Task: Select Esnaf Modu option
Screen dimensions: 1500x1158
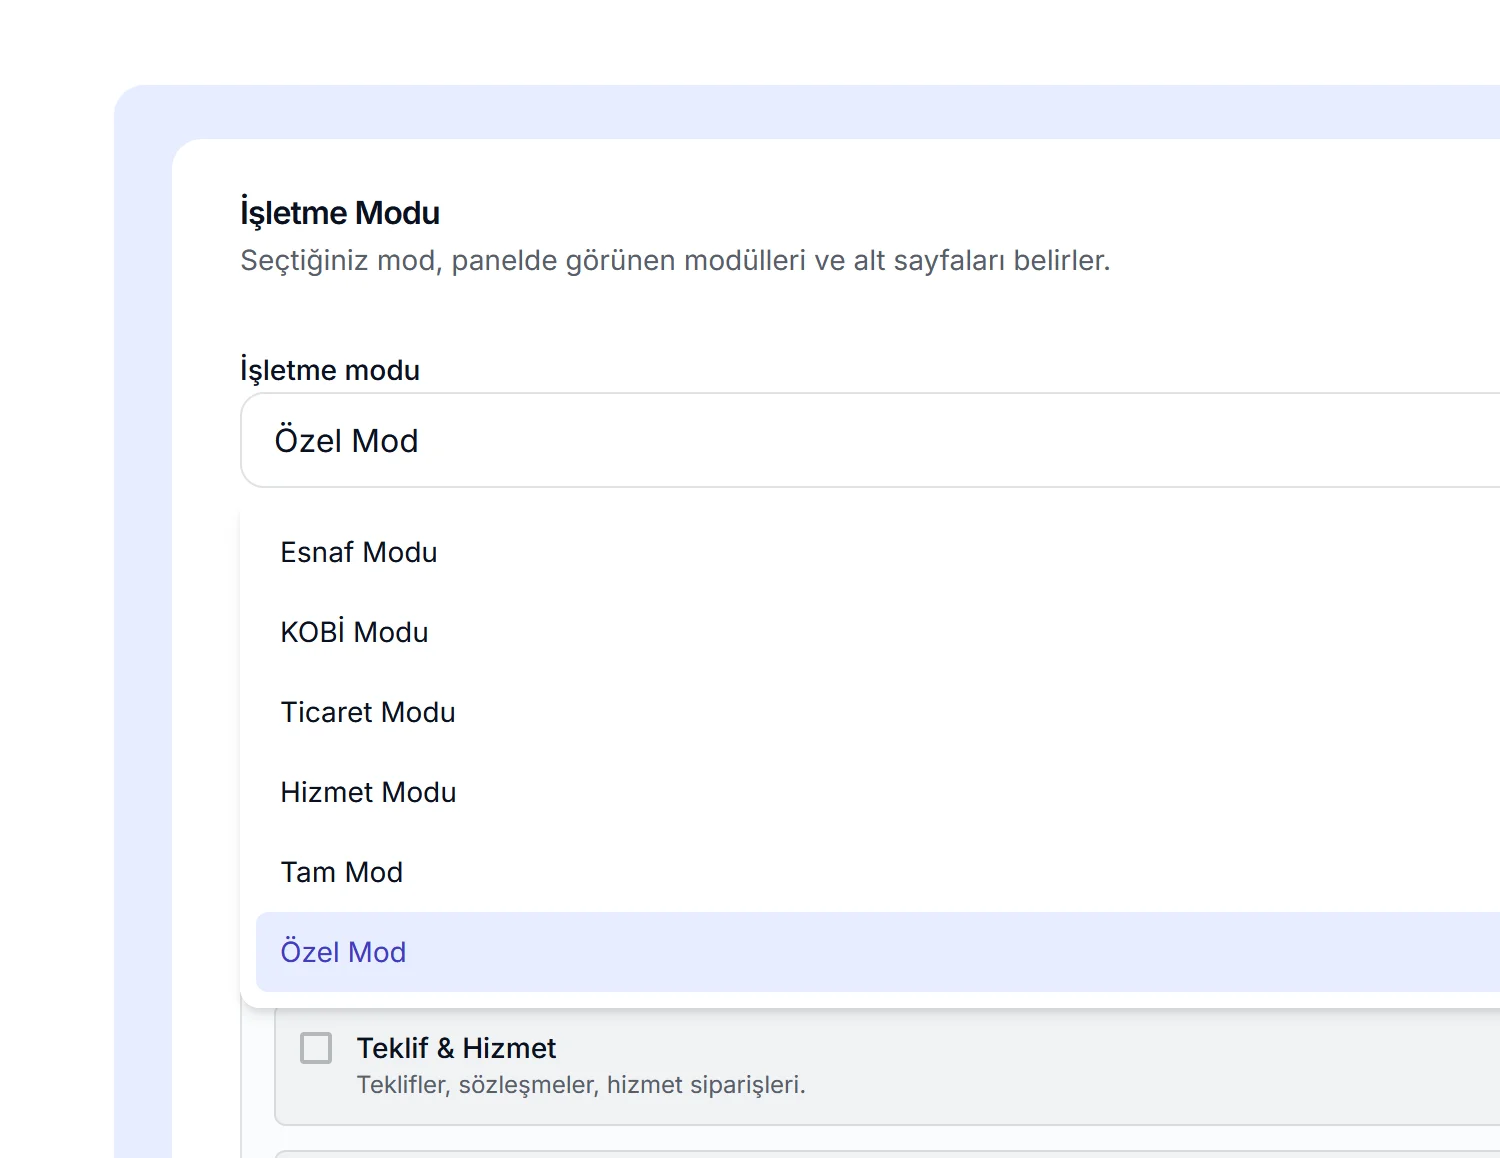Action: (x=878, y=552)
